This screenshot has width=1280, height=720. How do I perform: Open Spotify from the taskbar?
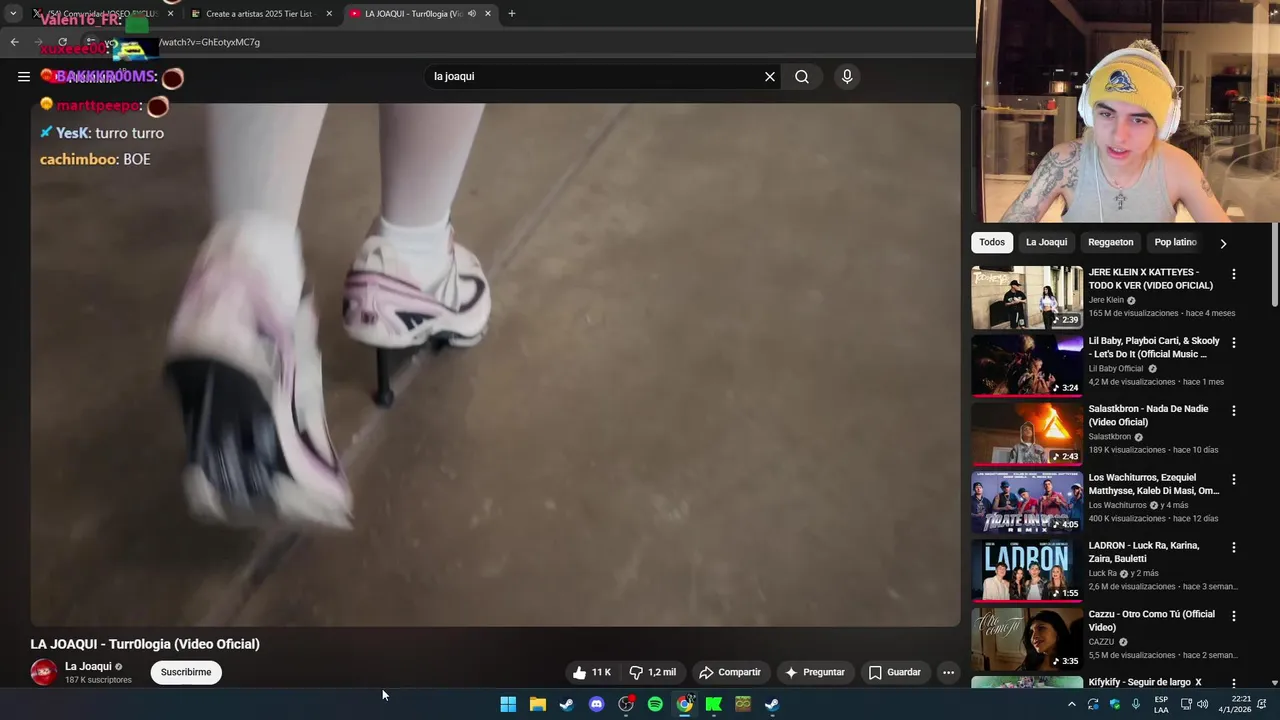point(655,704)
